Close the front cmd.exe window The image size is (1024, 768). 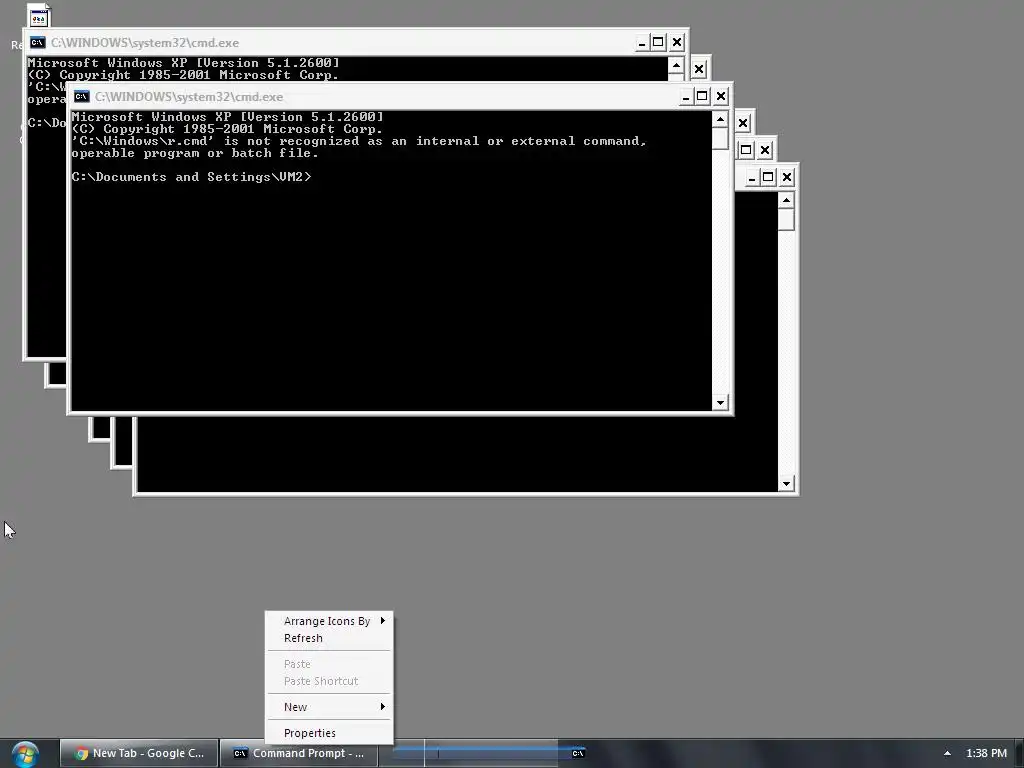[x=721, y=97]
